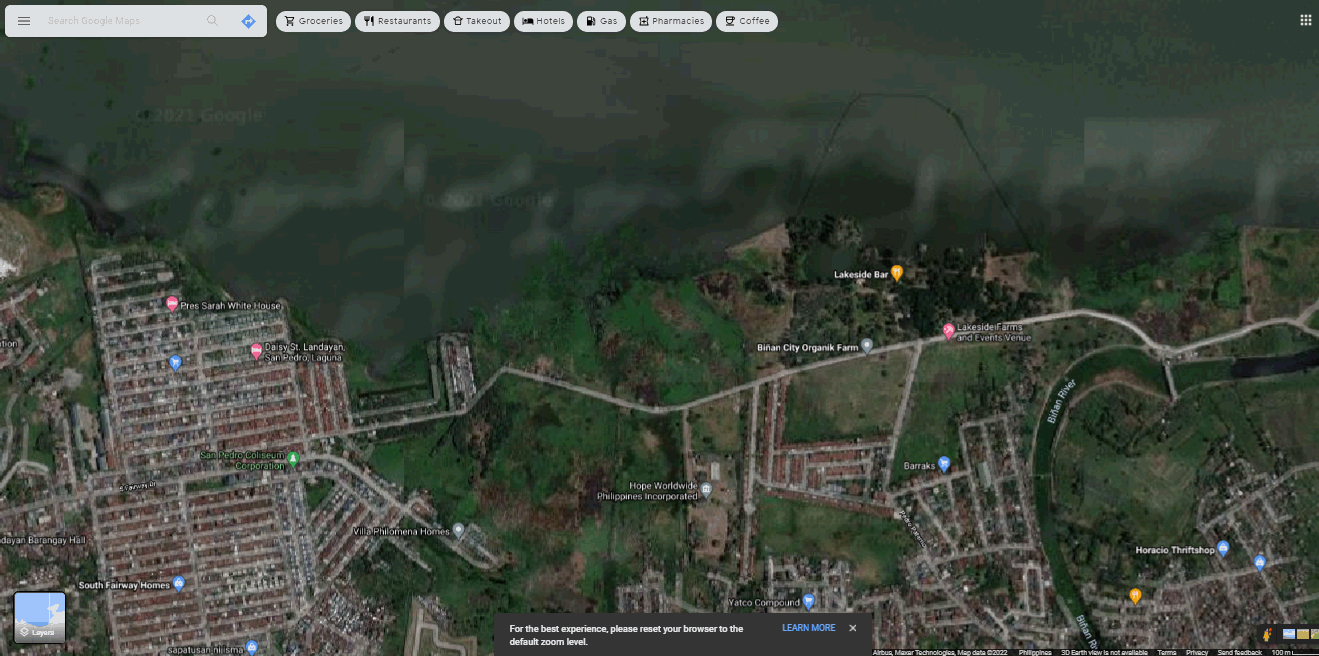Click into Search Google Maps field
This screenshot has height=656, width=1319.
[122, 21]
